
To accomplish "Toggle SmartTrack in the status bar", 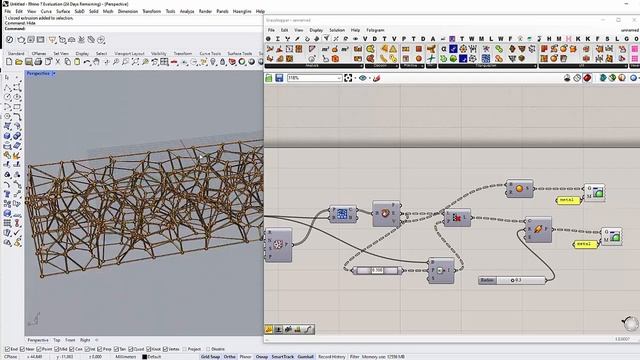I will tap(282, 357).
